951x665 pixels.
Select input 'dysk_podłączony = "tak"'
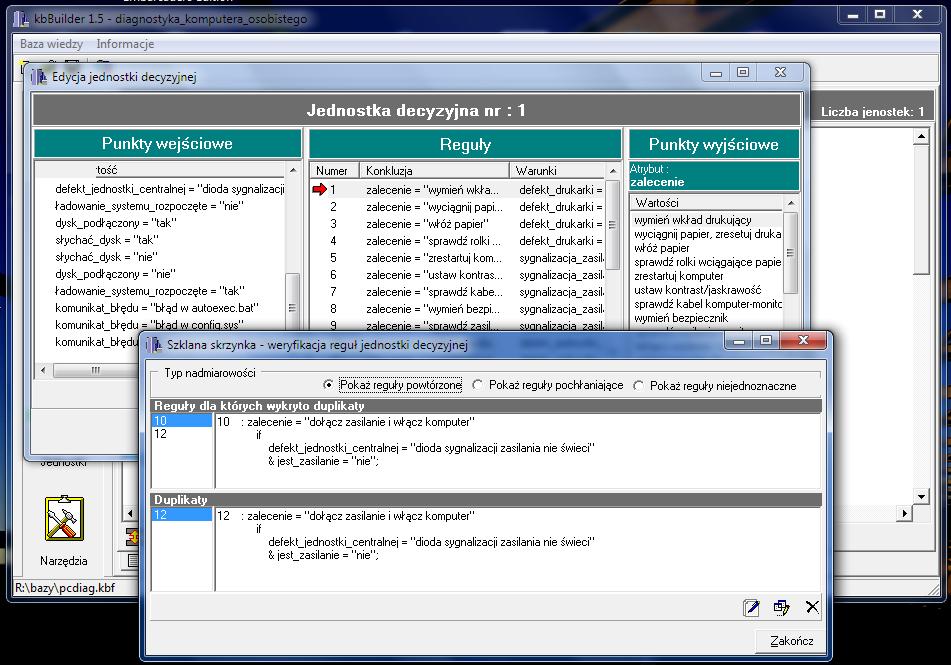(115, 223)
